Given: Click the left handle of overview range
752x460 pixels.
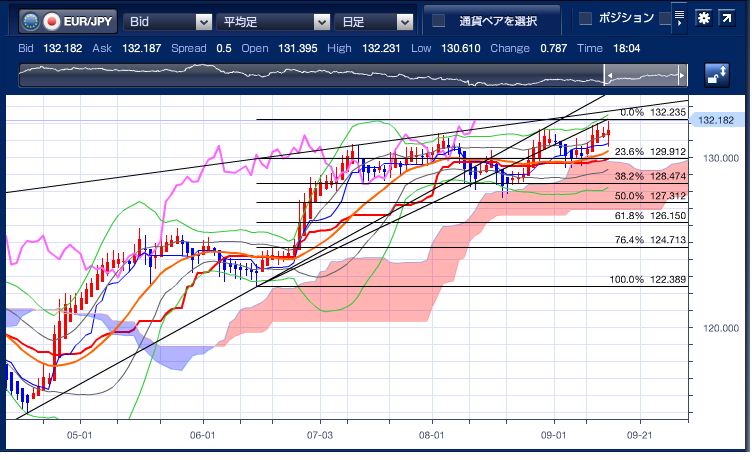Looking at the screenshot, I should 607,76.
